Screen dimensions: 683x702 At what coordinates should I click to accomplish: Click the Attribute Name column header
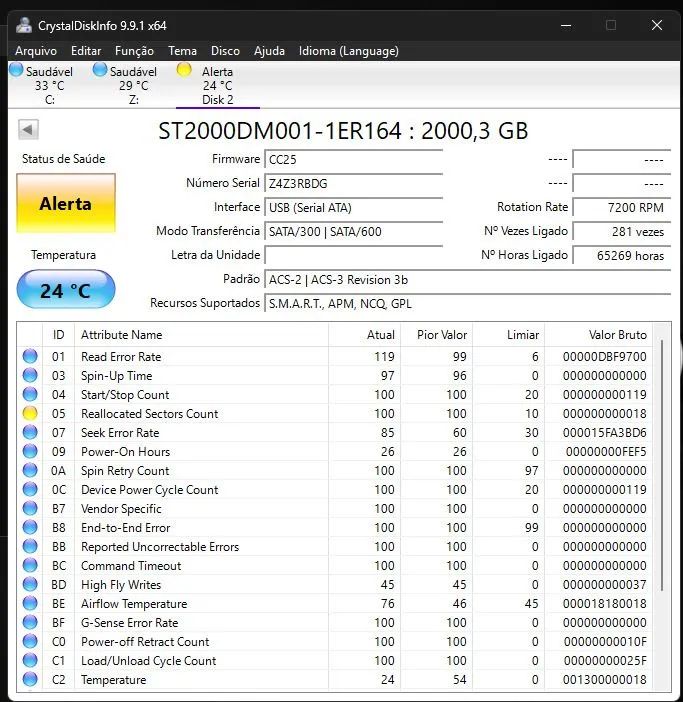(201, 334)
